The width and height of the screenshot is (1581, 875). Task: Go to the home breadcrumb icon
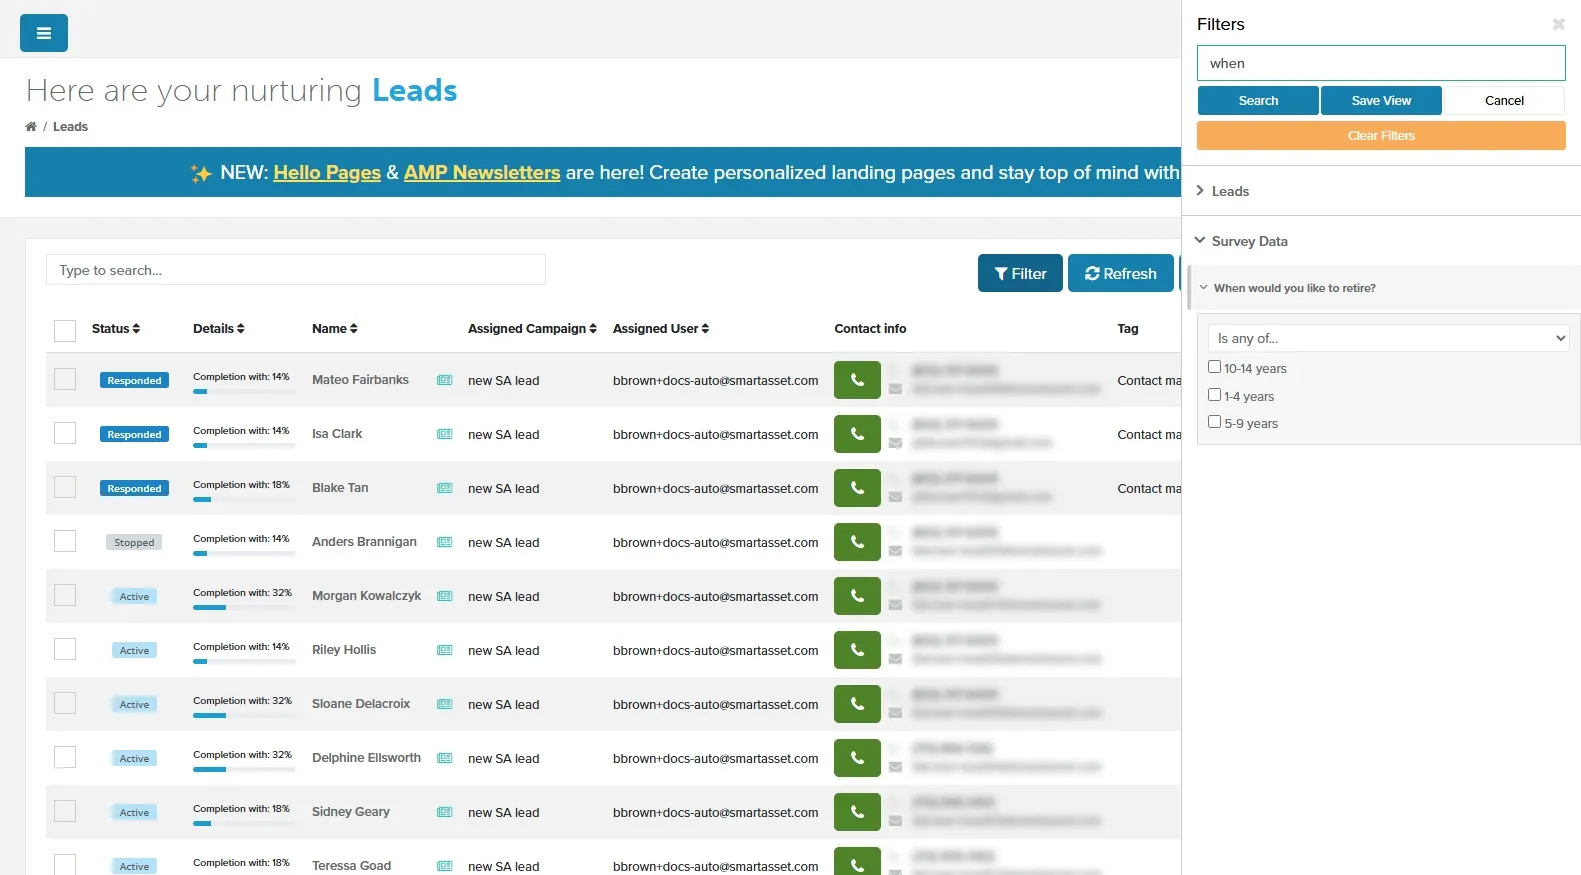tap(31, 127)
